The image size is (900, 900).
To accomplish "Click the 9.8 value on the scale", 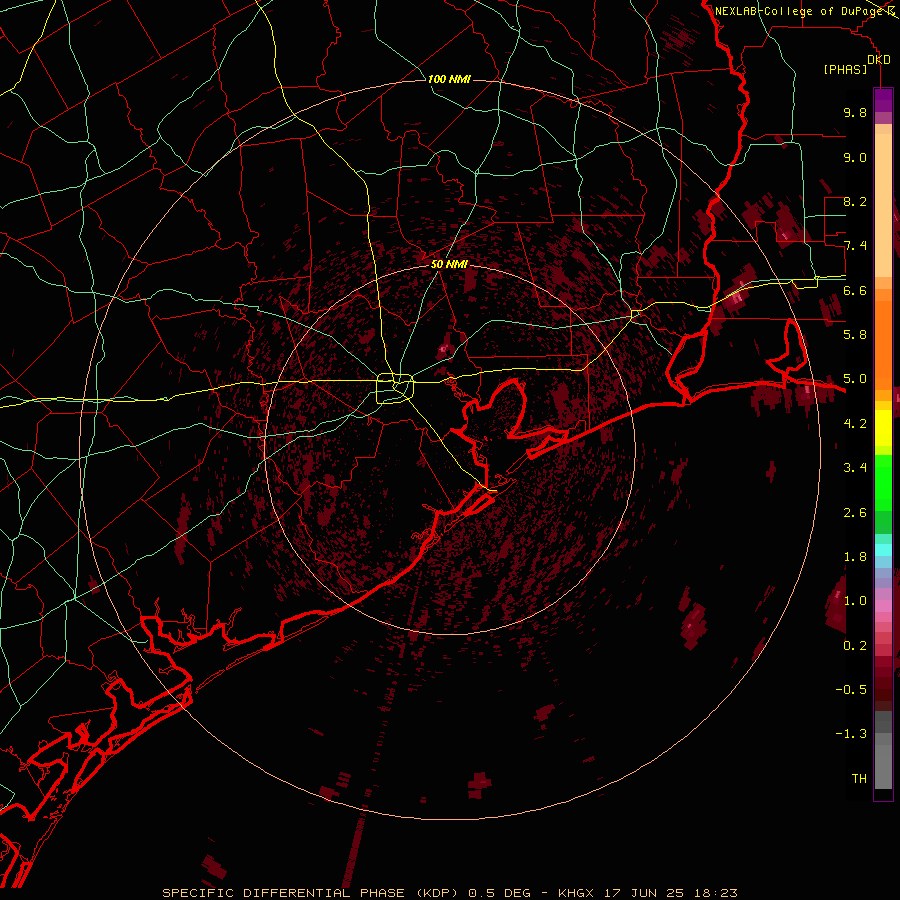I will [x=855, y=112].
